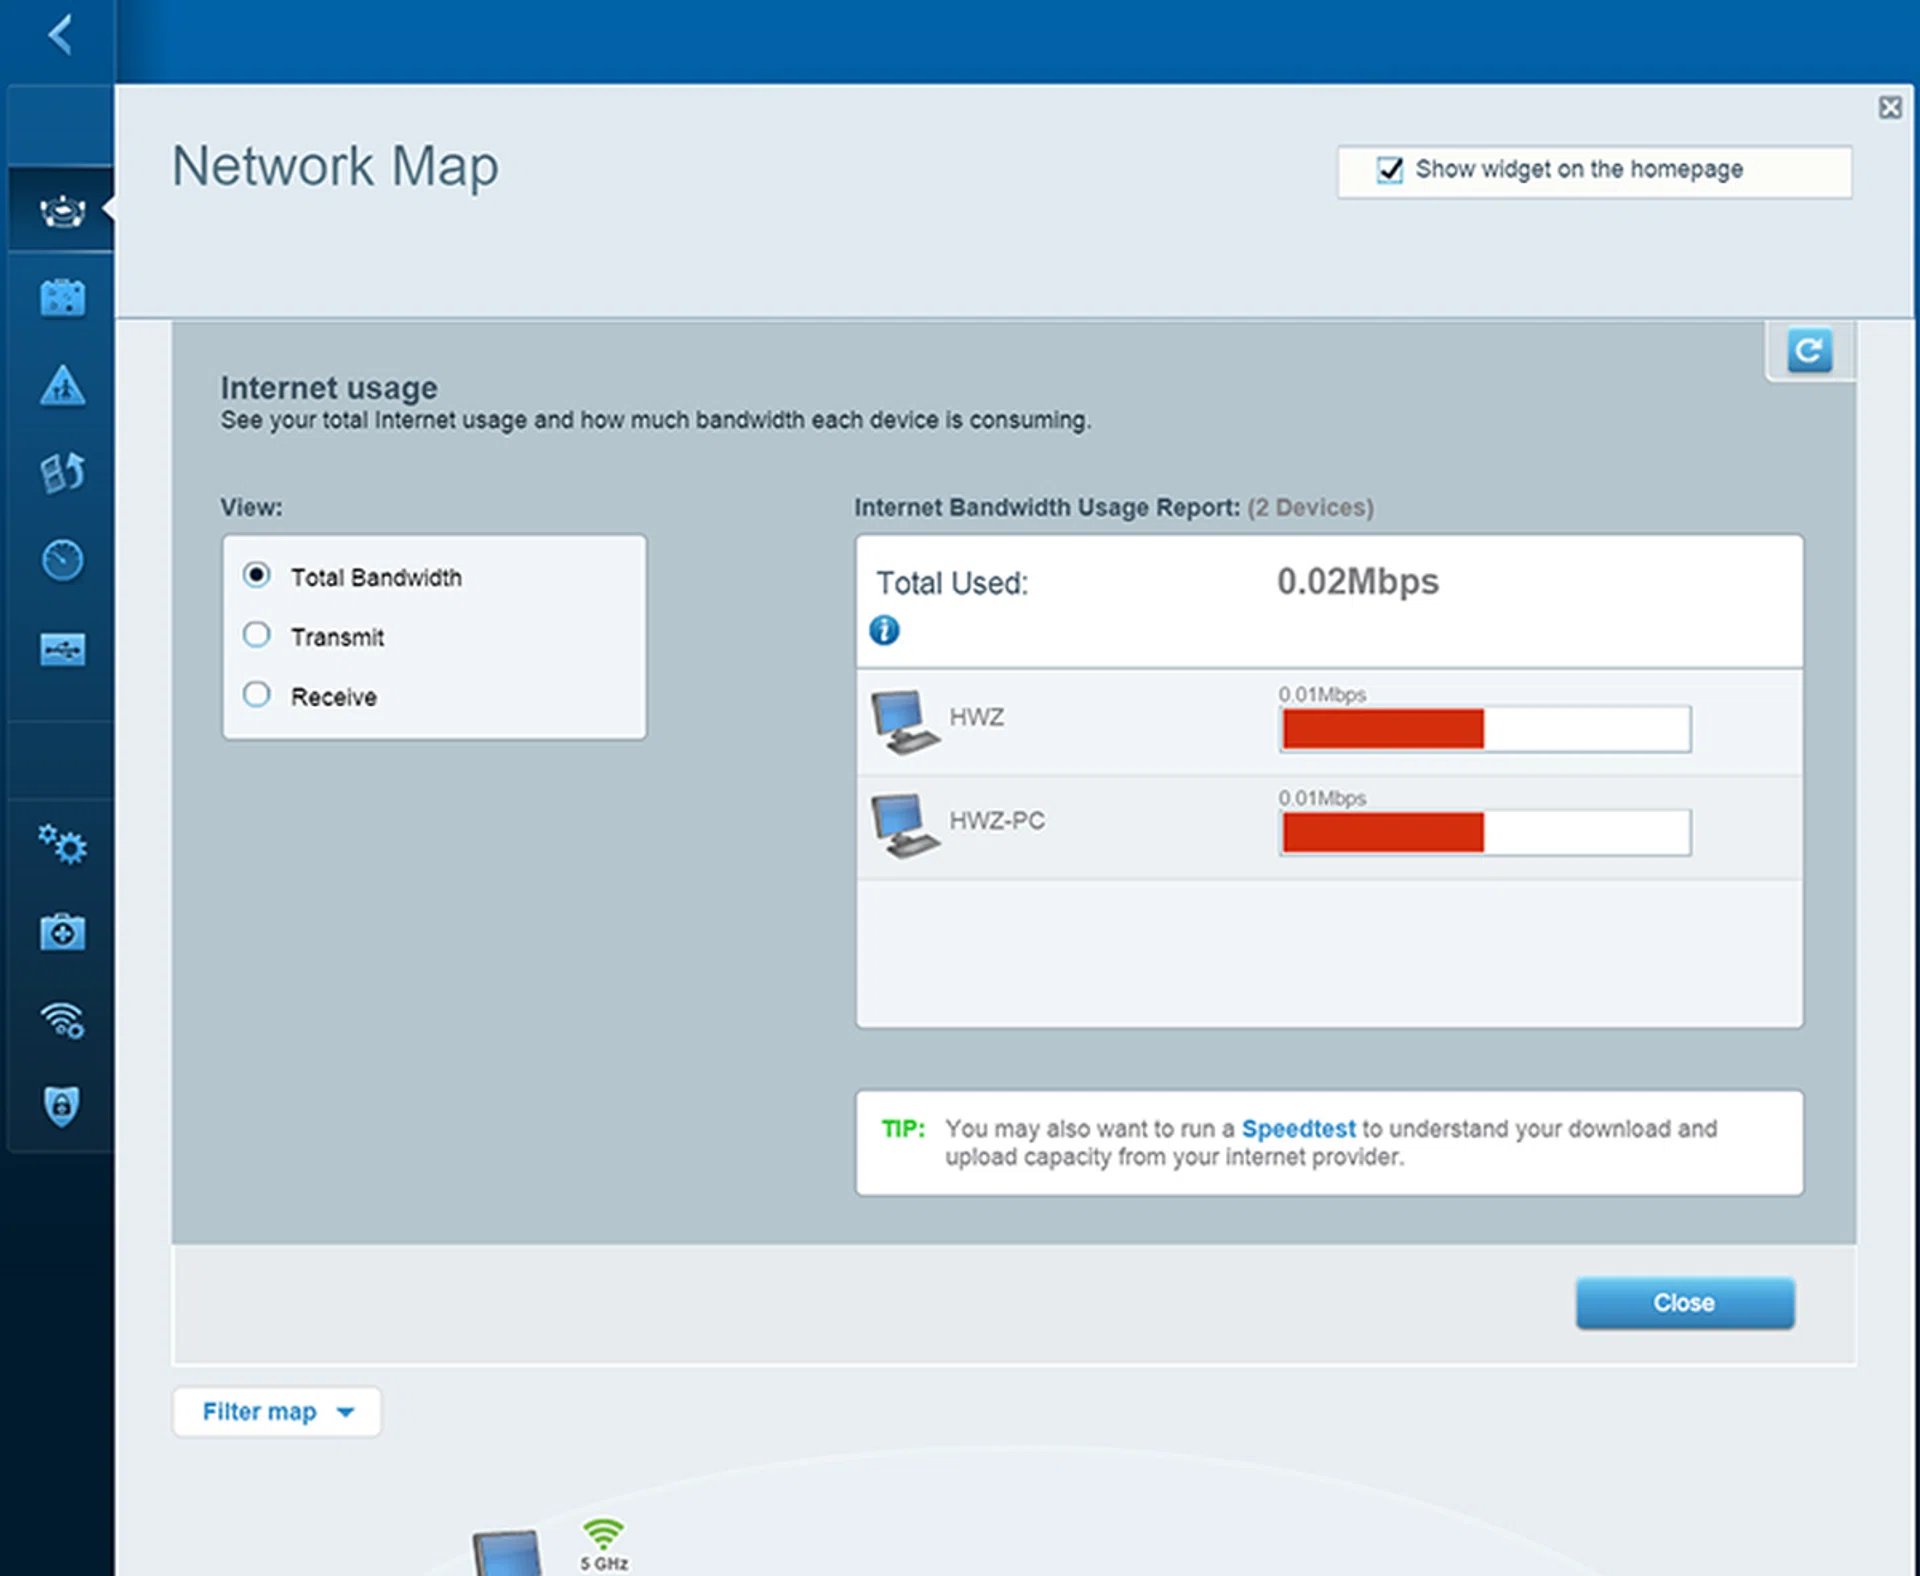Open External Storage USB icon
This screenshot has width=1920, height=1576.
(x=62, y=649)
